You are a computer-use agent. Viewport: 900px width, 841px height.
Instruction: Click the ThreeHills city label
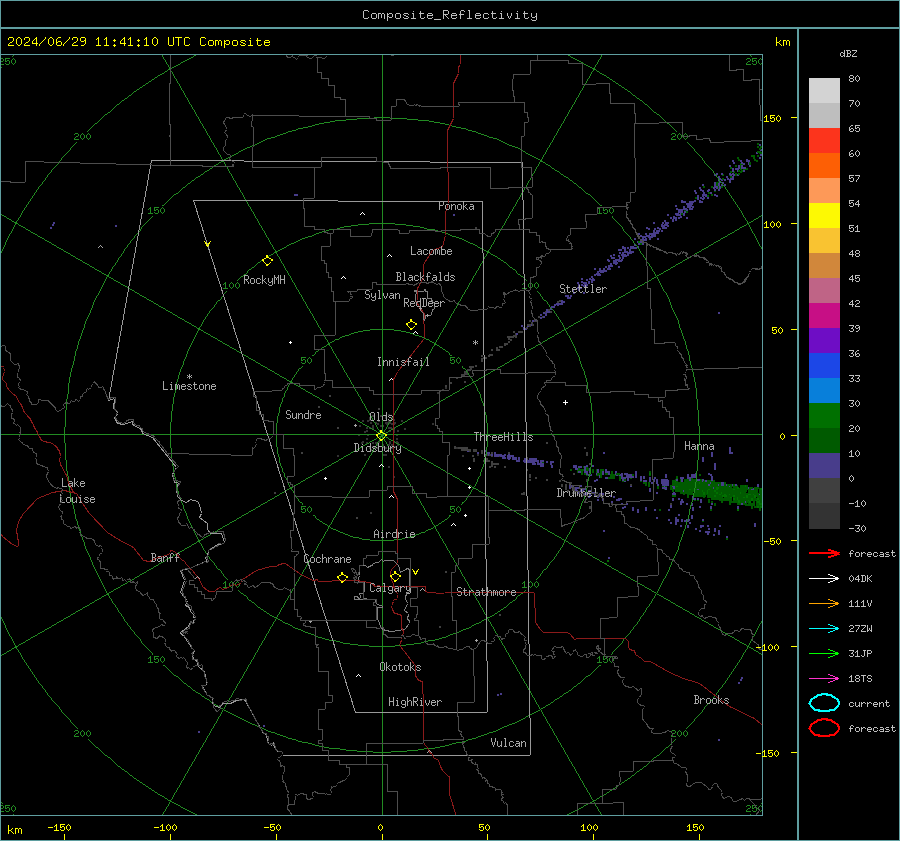click(x=503, y=437)
